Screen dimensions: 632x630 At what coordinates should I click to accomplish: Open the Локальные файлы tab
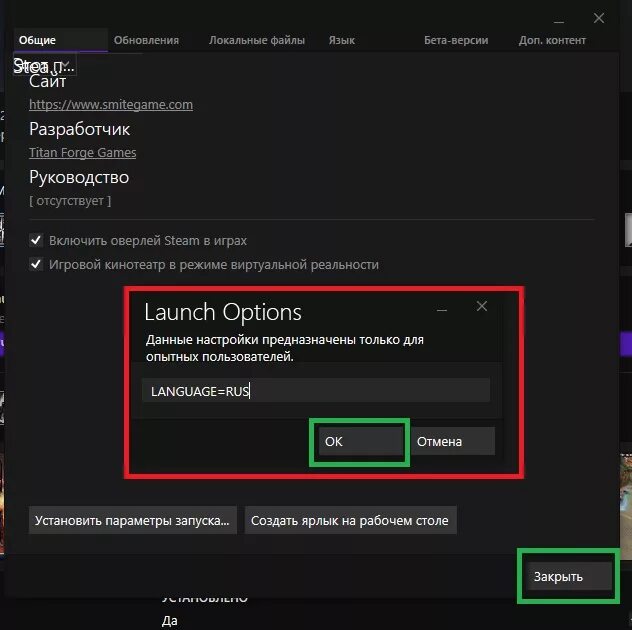[x=257, y=40]
